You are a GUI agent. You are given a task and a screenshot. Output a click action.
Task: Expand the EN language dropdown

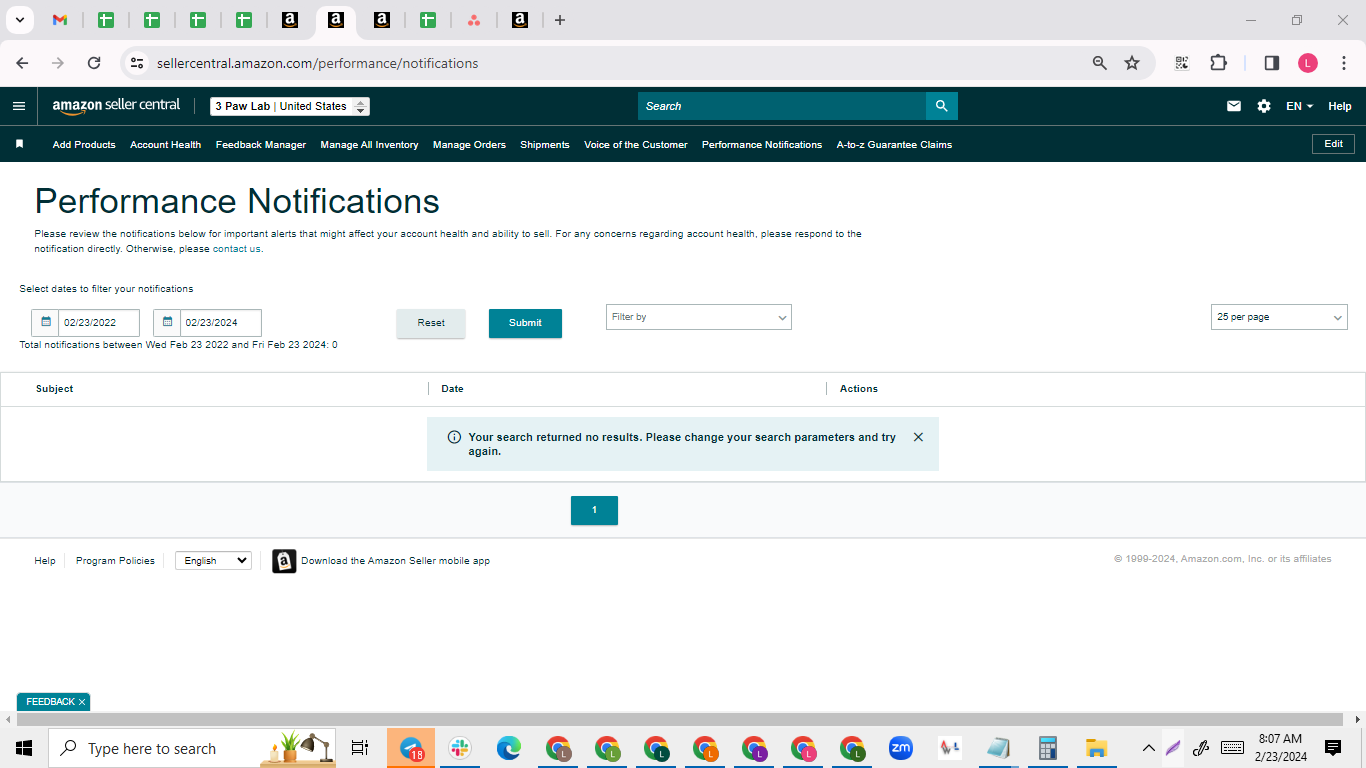pyautogui.click(x=1299, y=106)
